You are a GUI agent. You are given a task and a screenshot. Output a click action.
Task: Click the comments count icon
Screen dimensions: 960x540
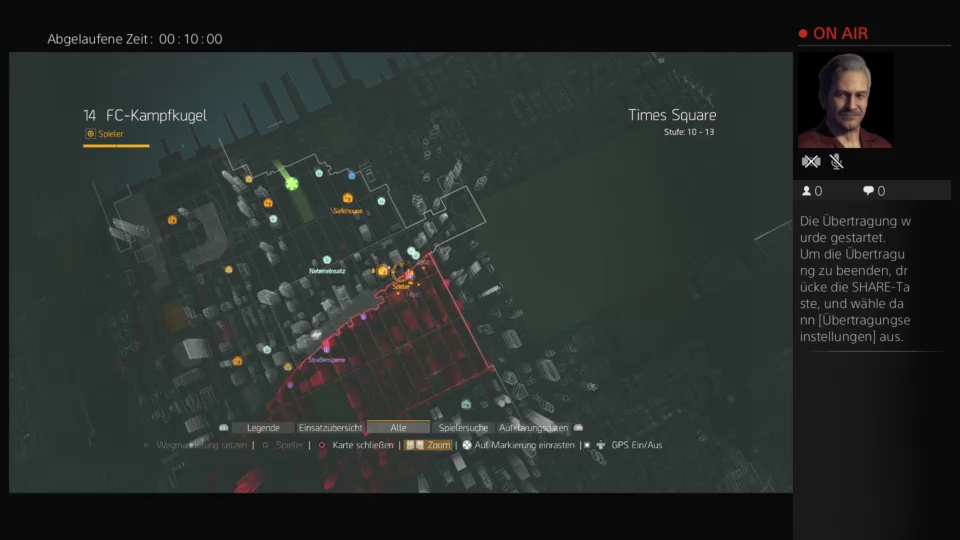coord(869,191)
